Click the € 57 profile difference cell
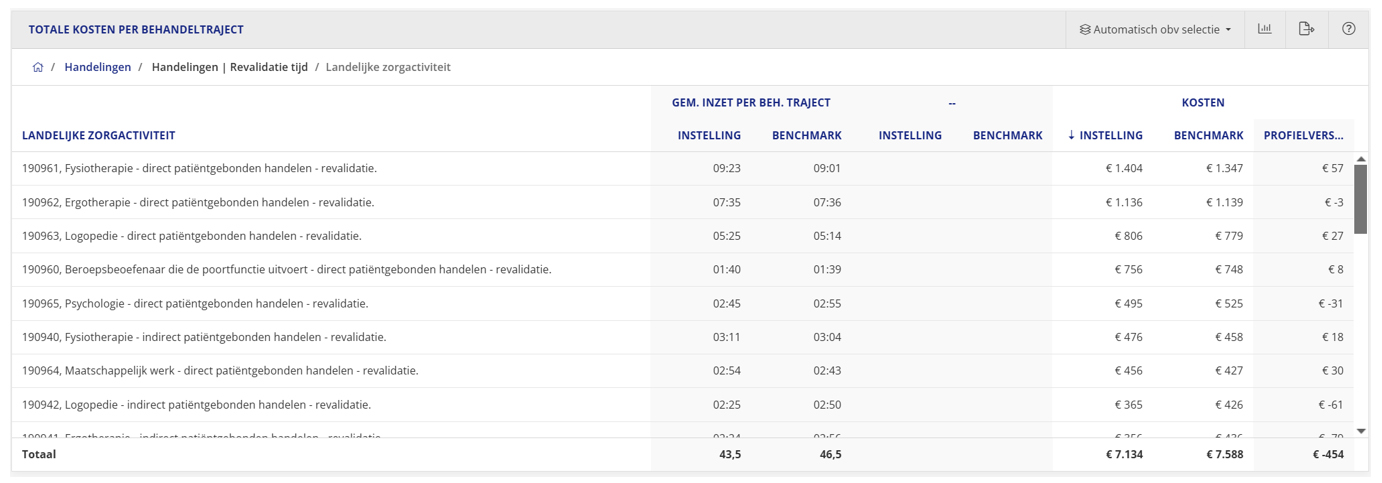 (1332, 168)
